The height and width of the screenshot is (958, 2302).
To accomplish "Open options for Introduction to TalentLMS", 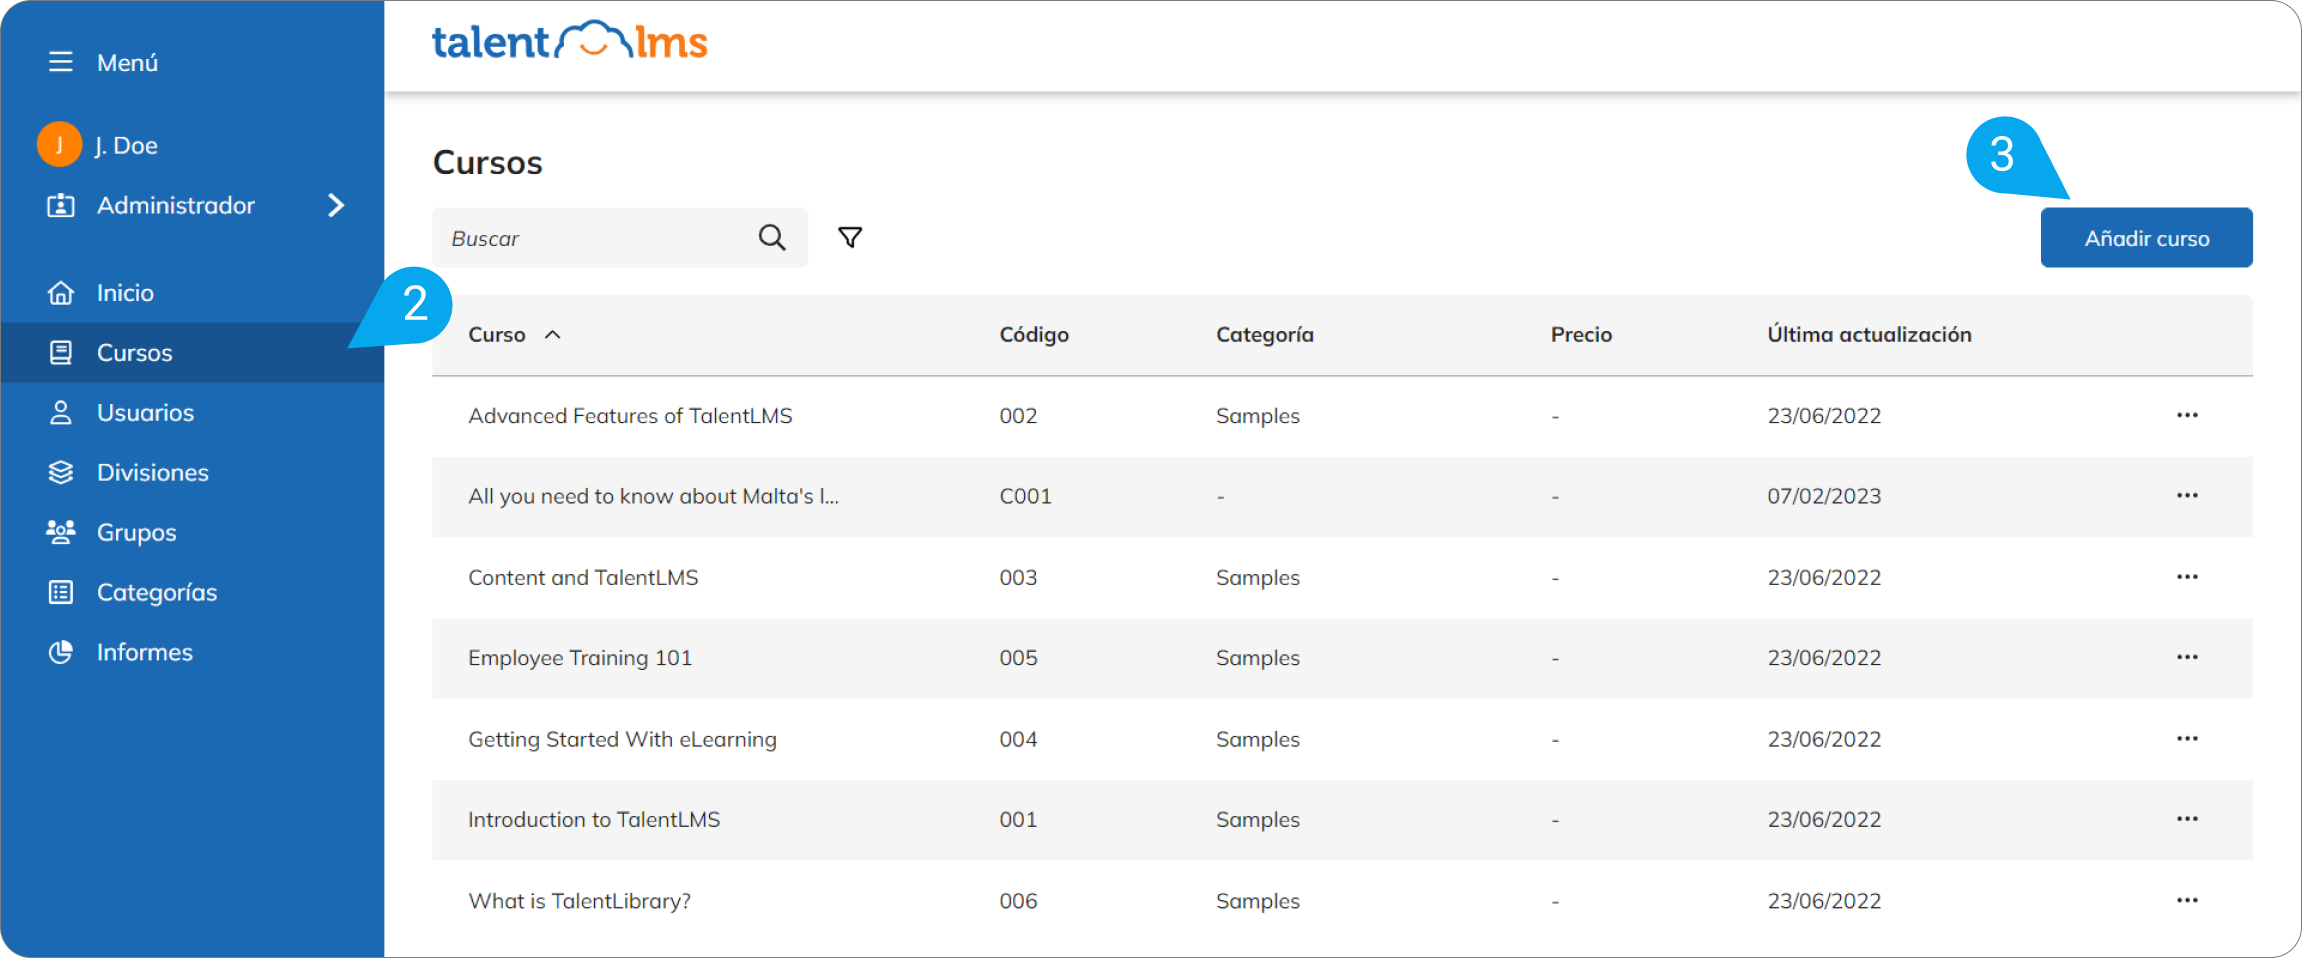I will click(x=2187, y=819).
